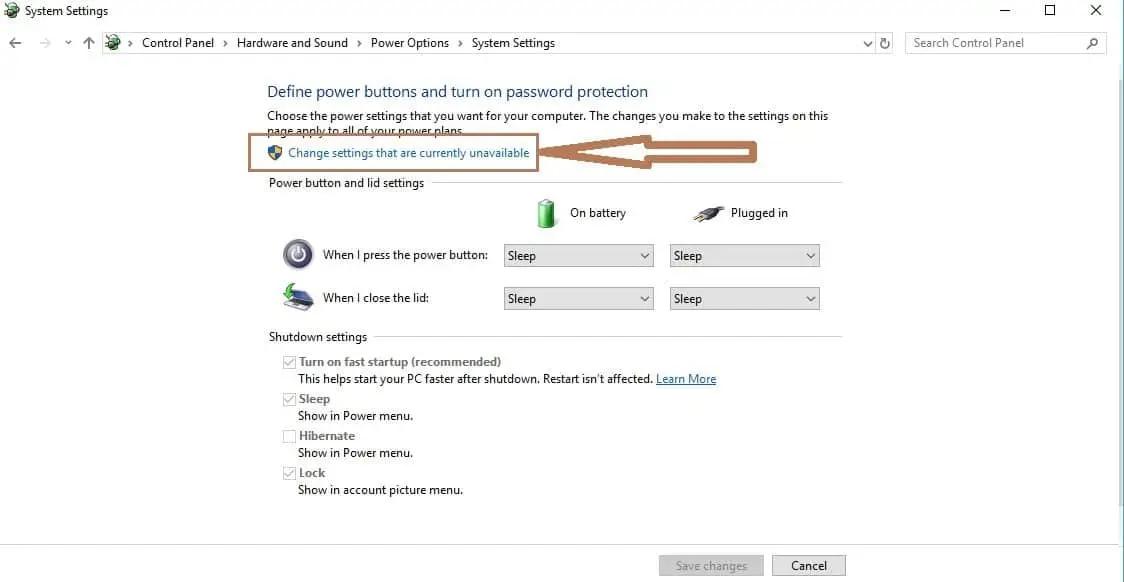
Task: Toggle Turn on fast startup checkbox
Action: [289, 363]
